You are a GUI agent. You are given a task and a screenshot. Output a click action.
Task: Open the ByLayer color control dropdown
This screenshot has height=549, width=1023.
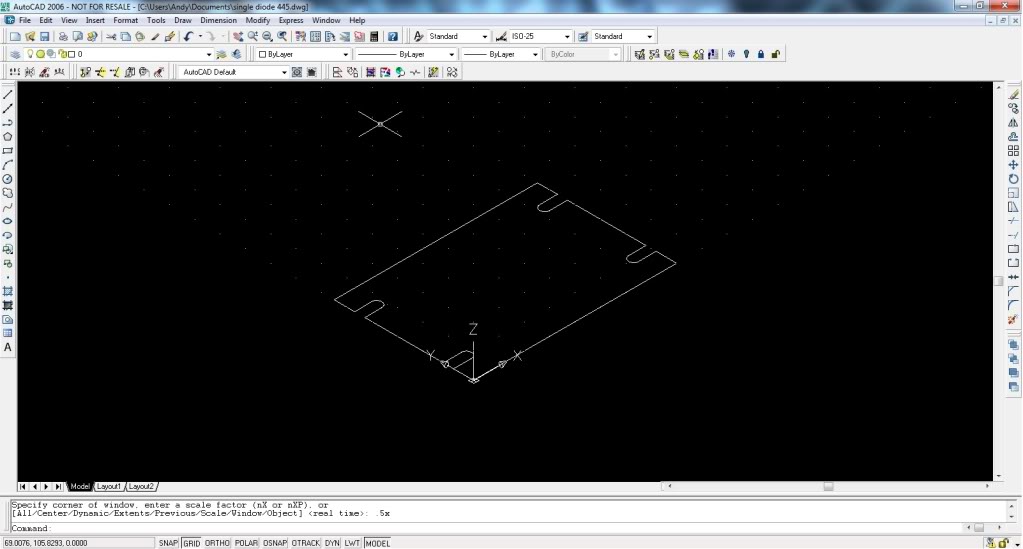(x=345, y=54)
